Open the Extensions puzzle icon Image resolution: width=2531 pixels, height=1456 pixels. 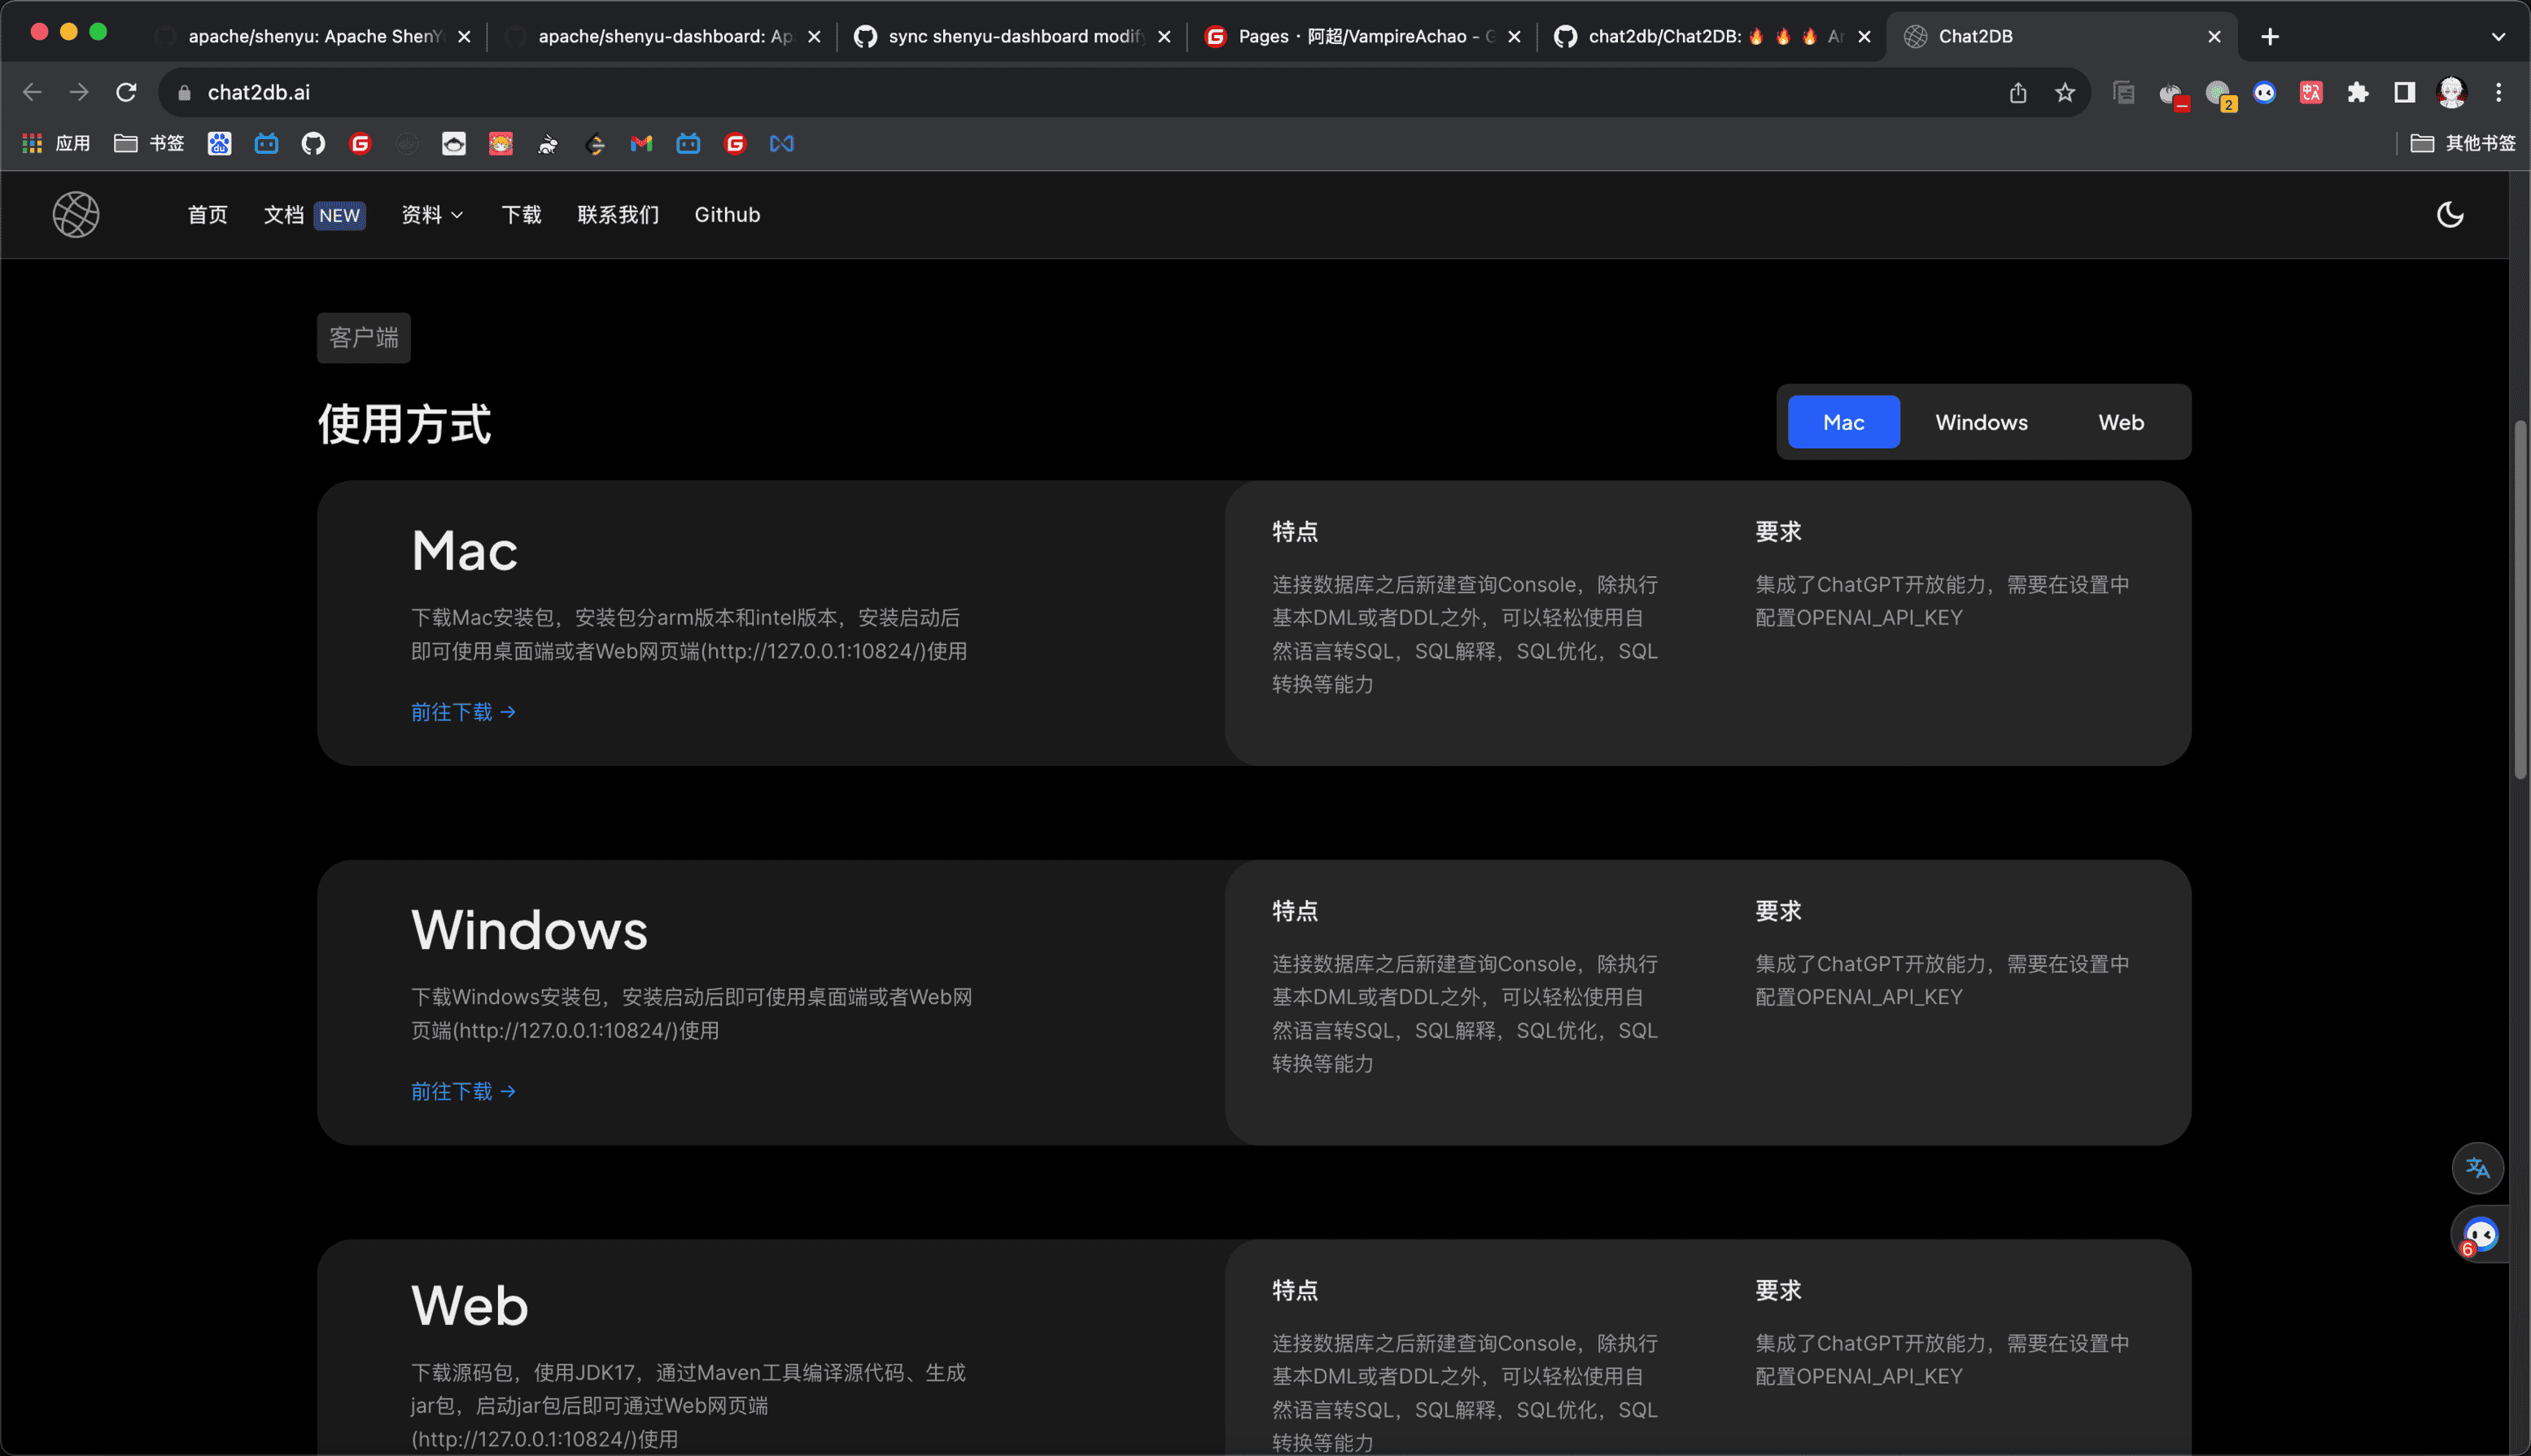2358,92
